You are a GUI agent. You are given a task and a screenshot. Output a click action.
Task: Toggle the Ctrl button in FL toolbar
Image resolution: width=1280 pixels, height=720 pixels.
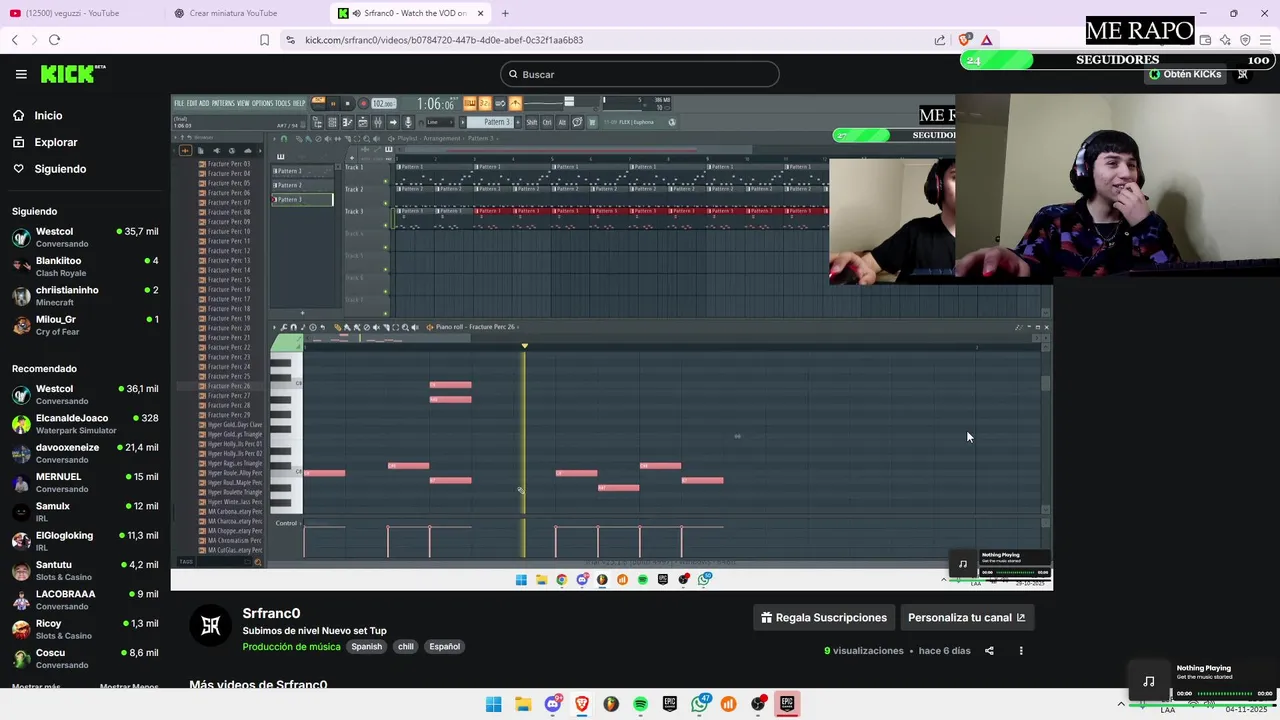click(x=547, y=122)
